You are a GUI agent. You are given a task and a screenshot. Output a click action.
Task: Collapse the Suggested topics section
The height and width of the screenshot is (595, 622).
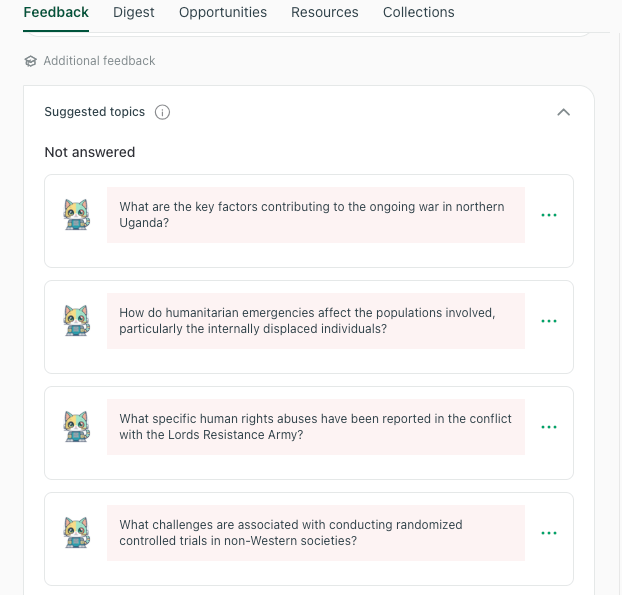point(563,112)
